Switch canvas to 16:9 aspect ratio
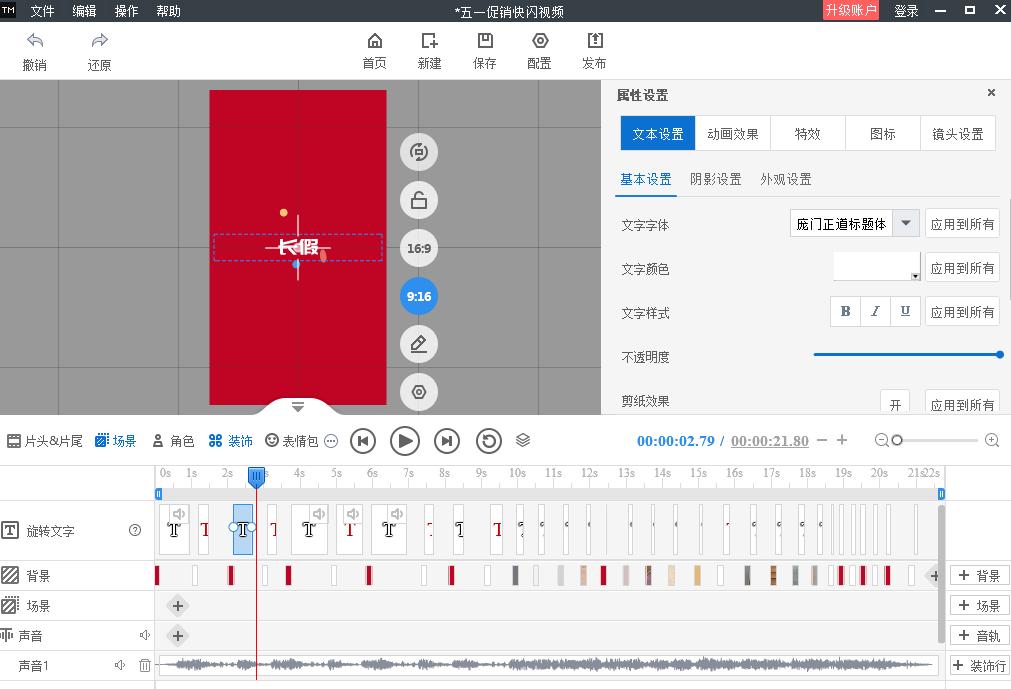Viewport: 1011px width, 689px height. (418, 248)
